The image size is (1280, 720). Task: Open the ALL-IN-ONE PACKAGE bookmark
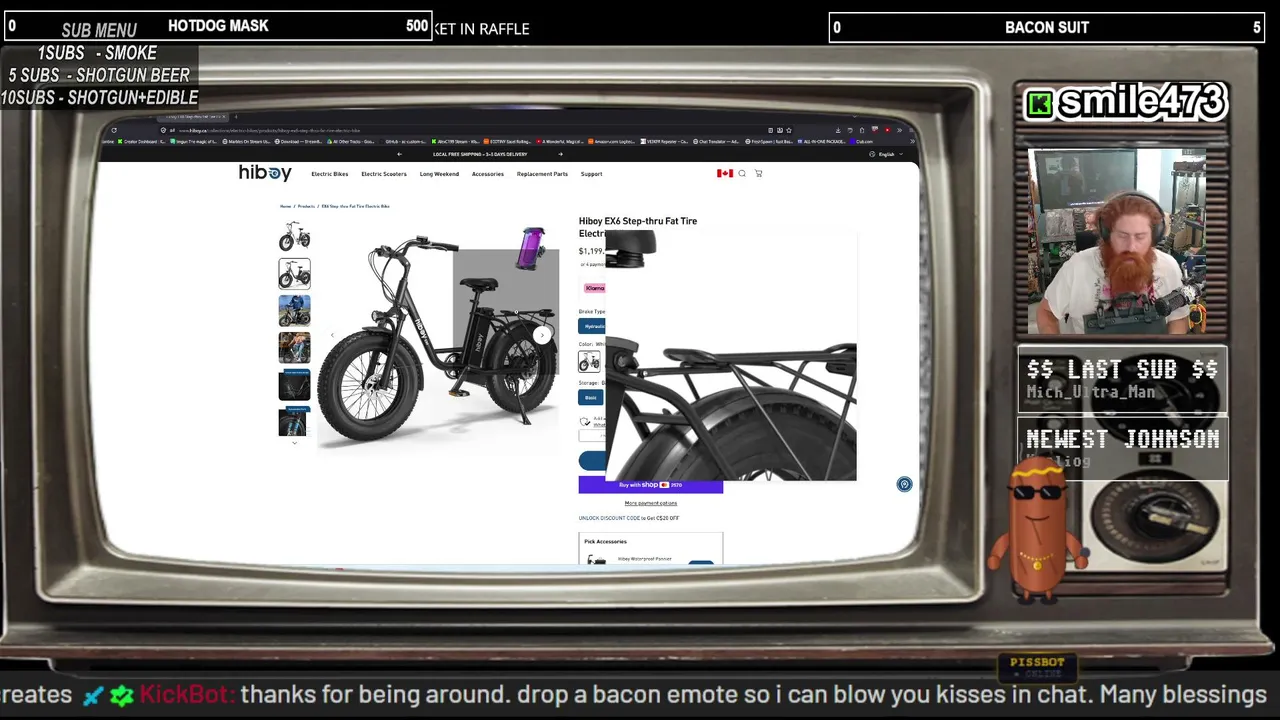point(820,142)
